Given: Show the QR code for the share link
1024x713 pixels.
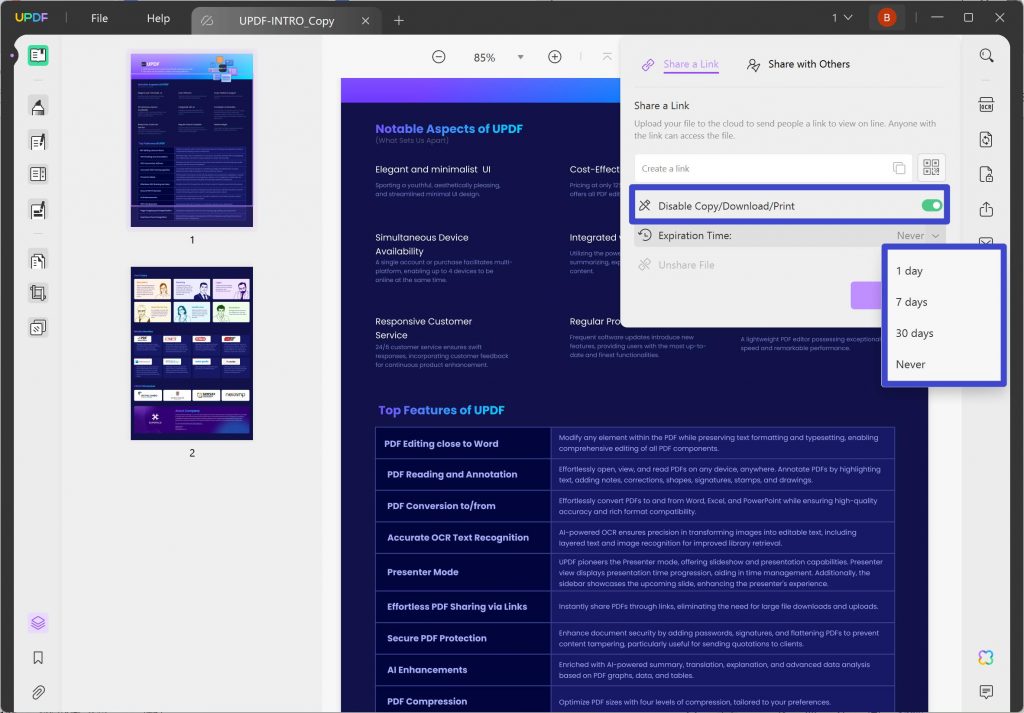Looking at the screenshot, I should pos(930,167).
